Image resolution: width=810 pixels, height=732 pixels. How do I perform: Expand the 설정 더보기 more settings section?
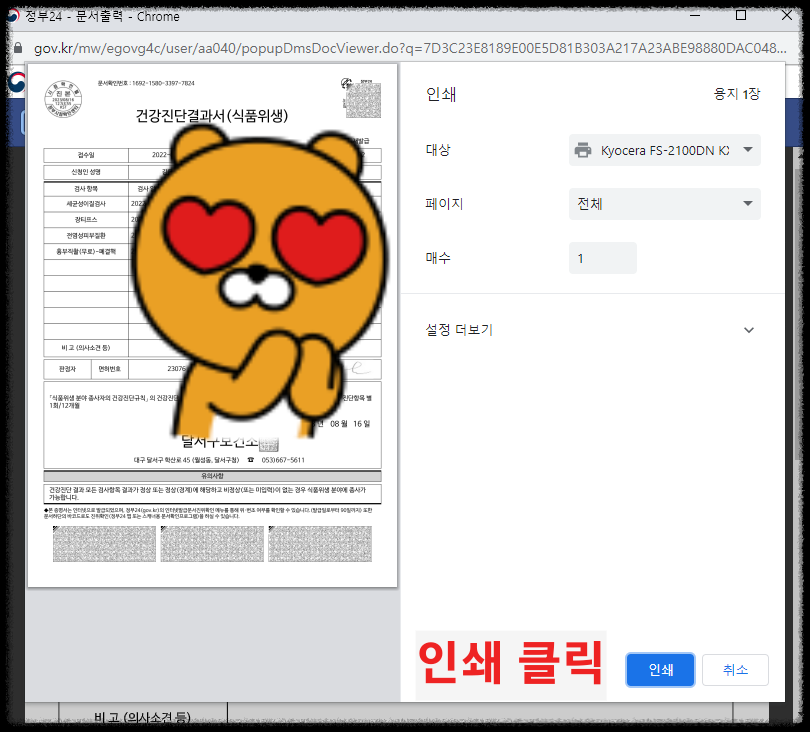[591, 330]
